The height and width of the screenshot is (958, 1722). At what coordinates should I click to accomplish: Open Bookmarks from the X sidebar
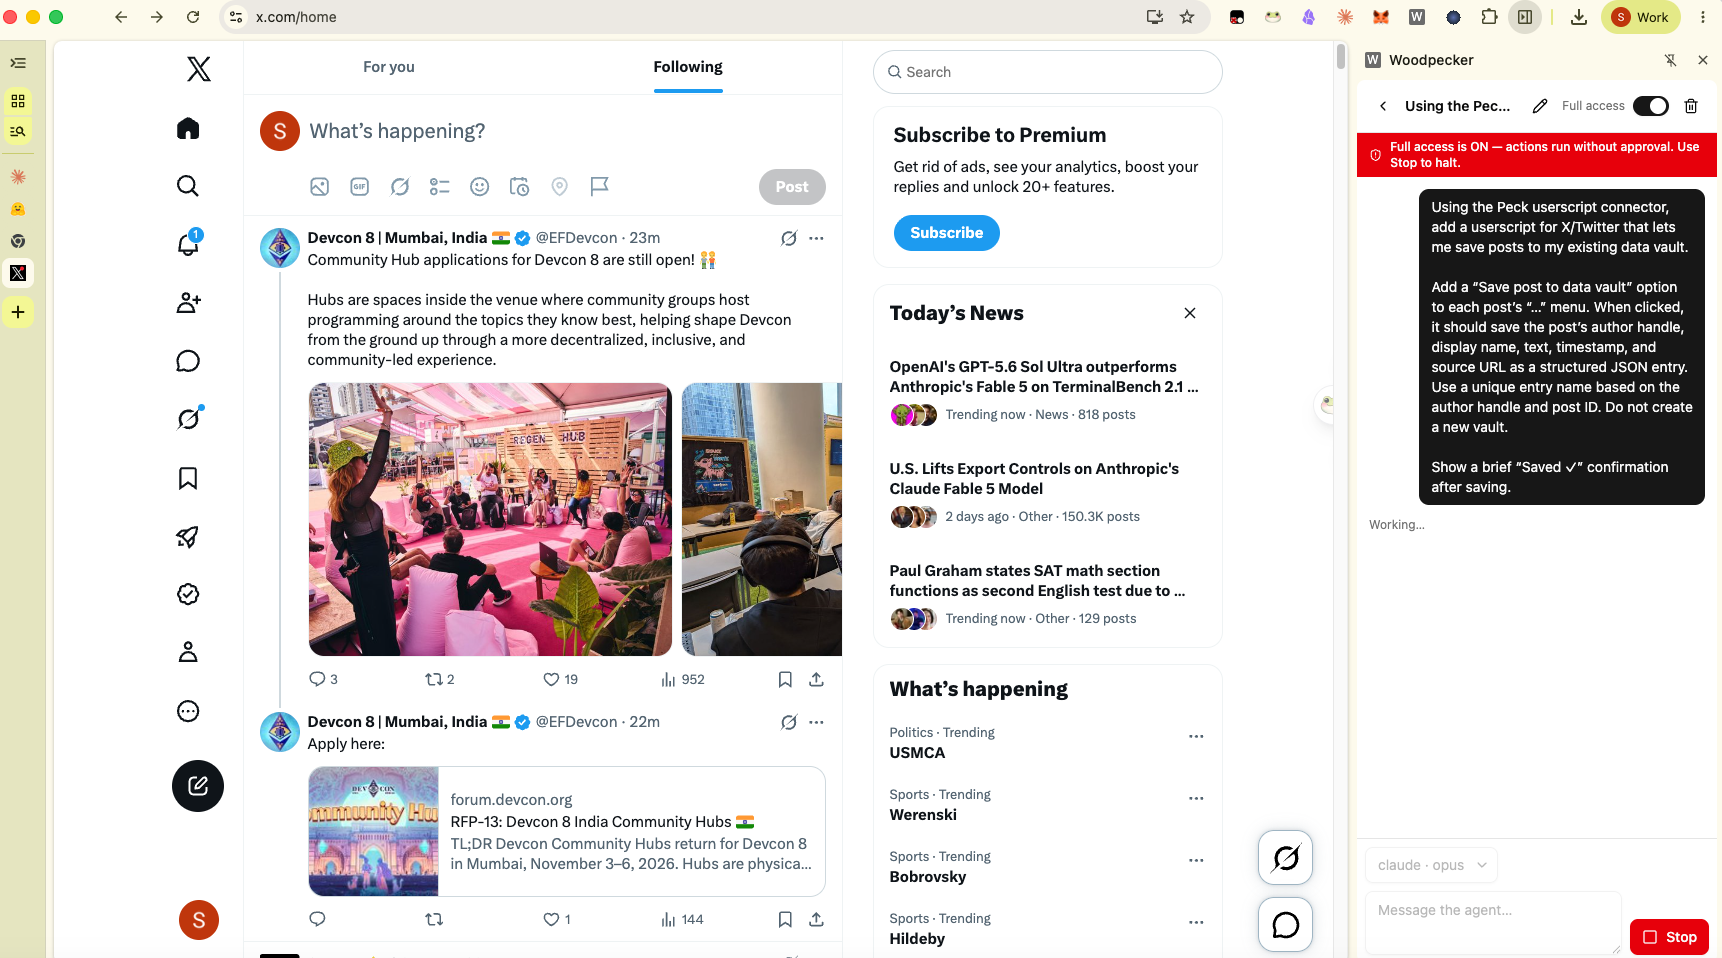tap(188, 478)
